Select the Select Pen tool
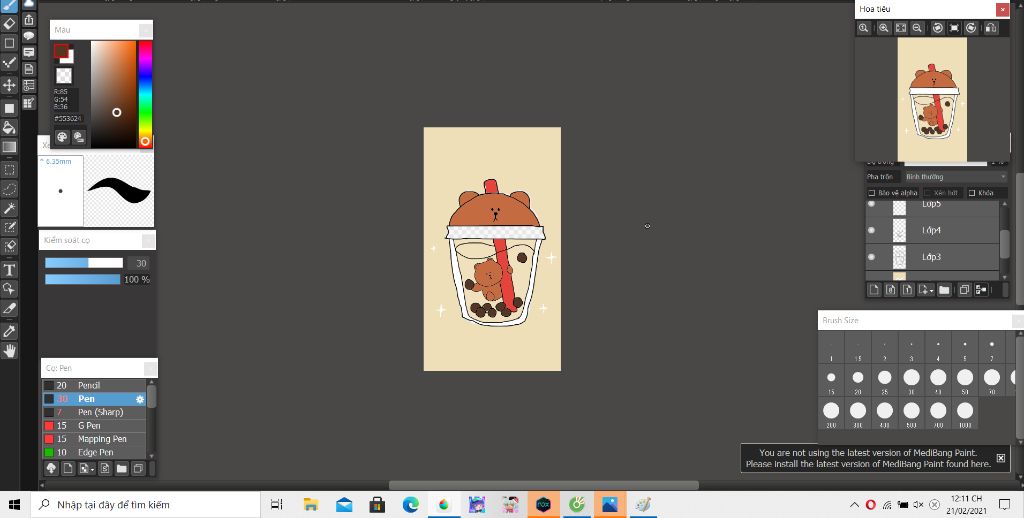Image resolution: width=1024 pixels, height=518 pixels. click(x=9, y=227)
